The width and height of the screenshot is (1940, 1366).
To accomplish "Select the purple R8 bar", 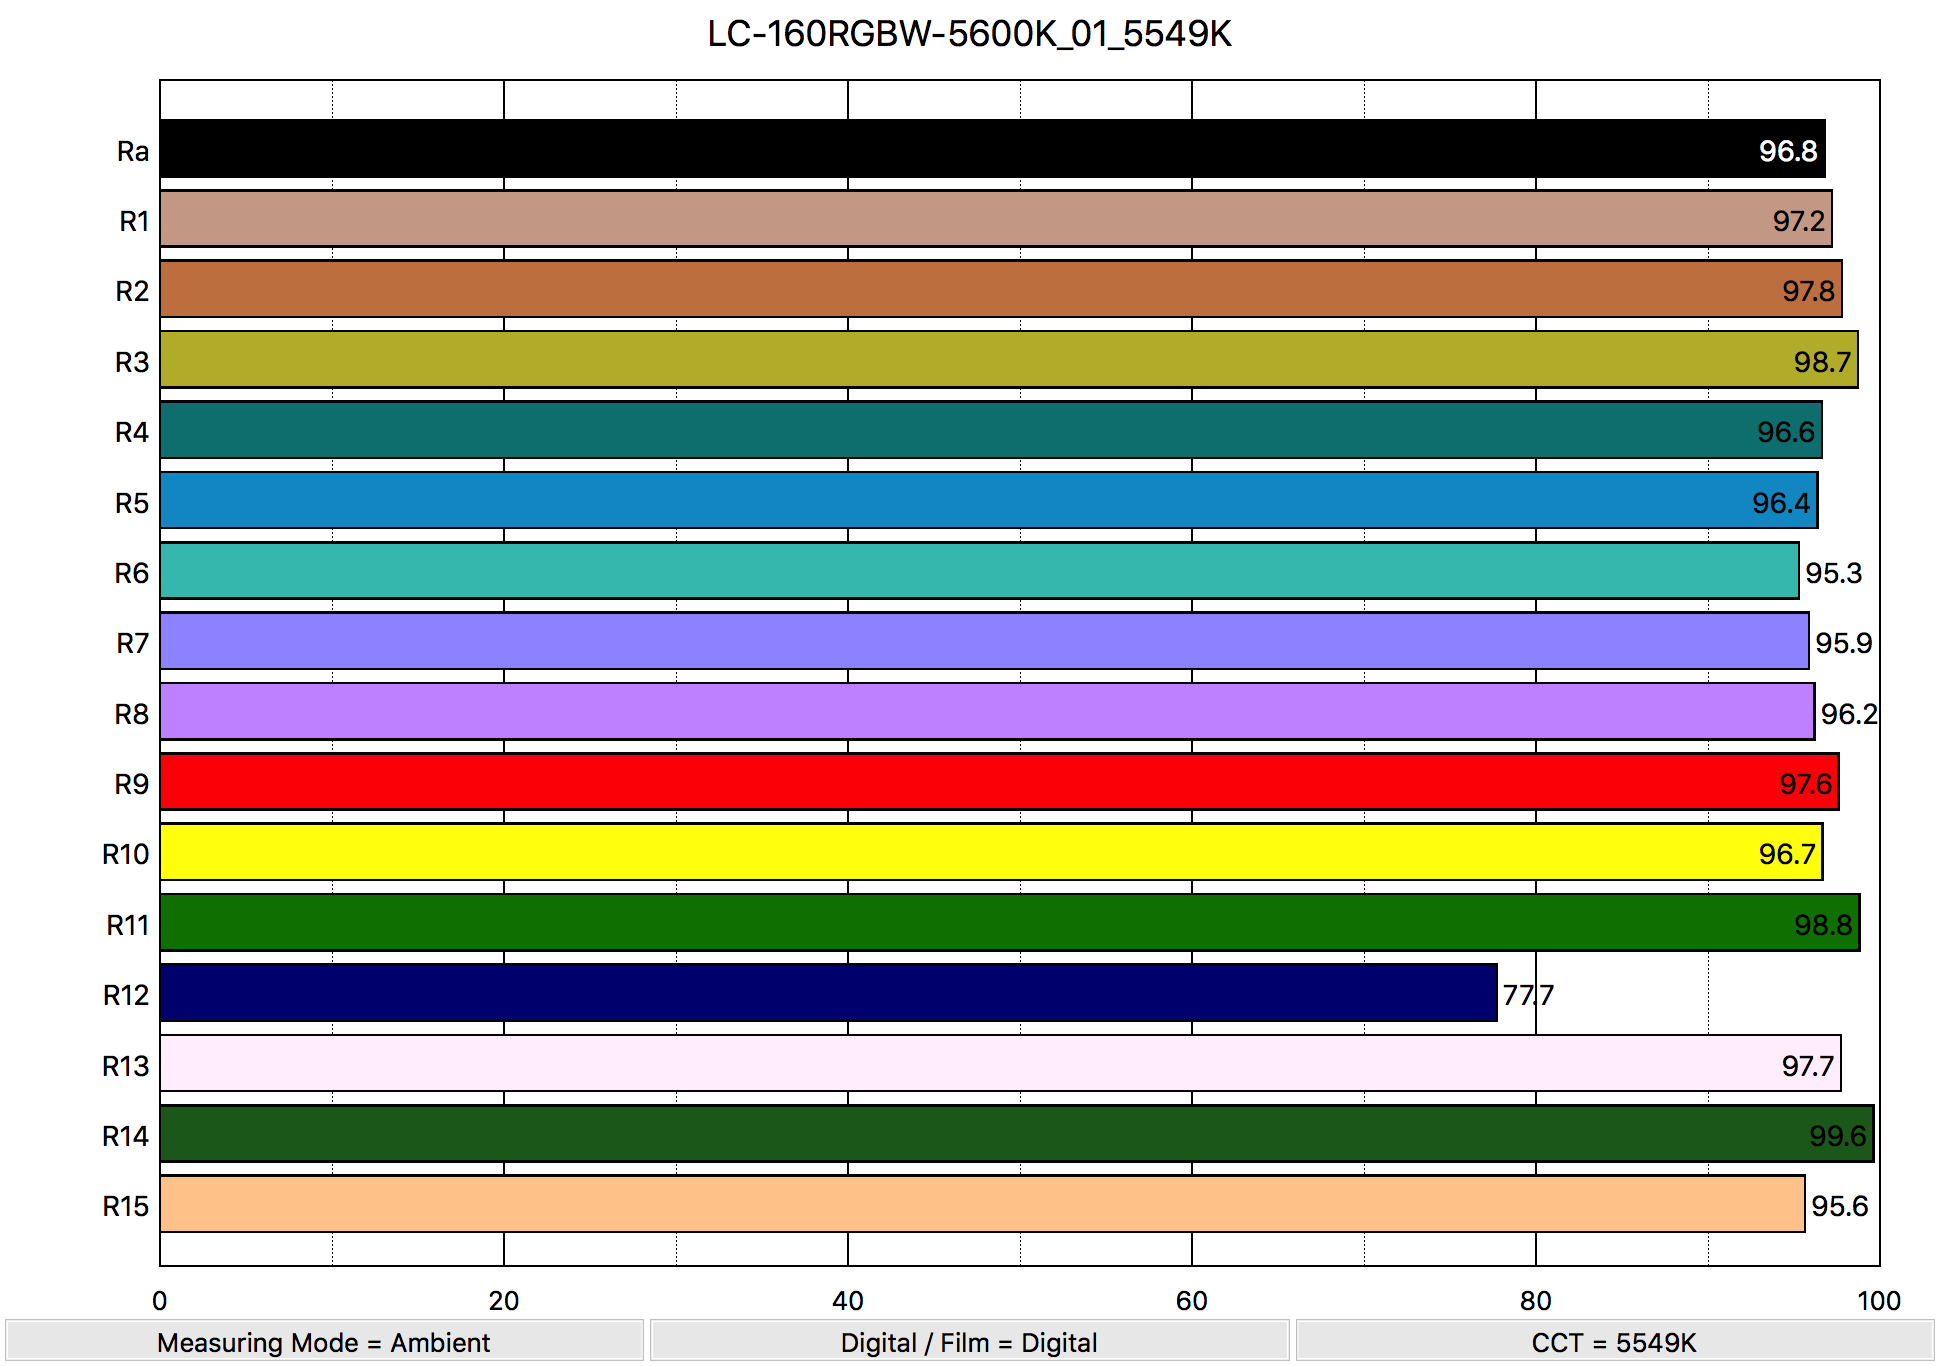I will tap(900, 713).
